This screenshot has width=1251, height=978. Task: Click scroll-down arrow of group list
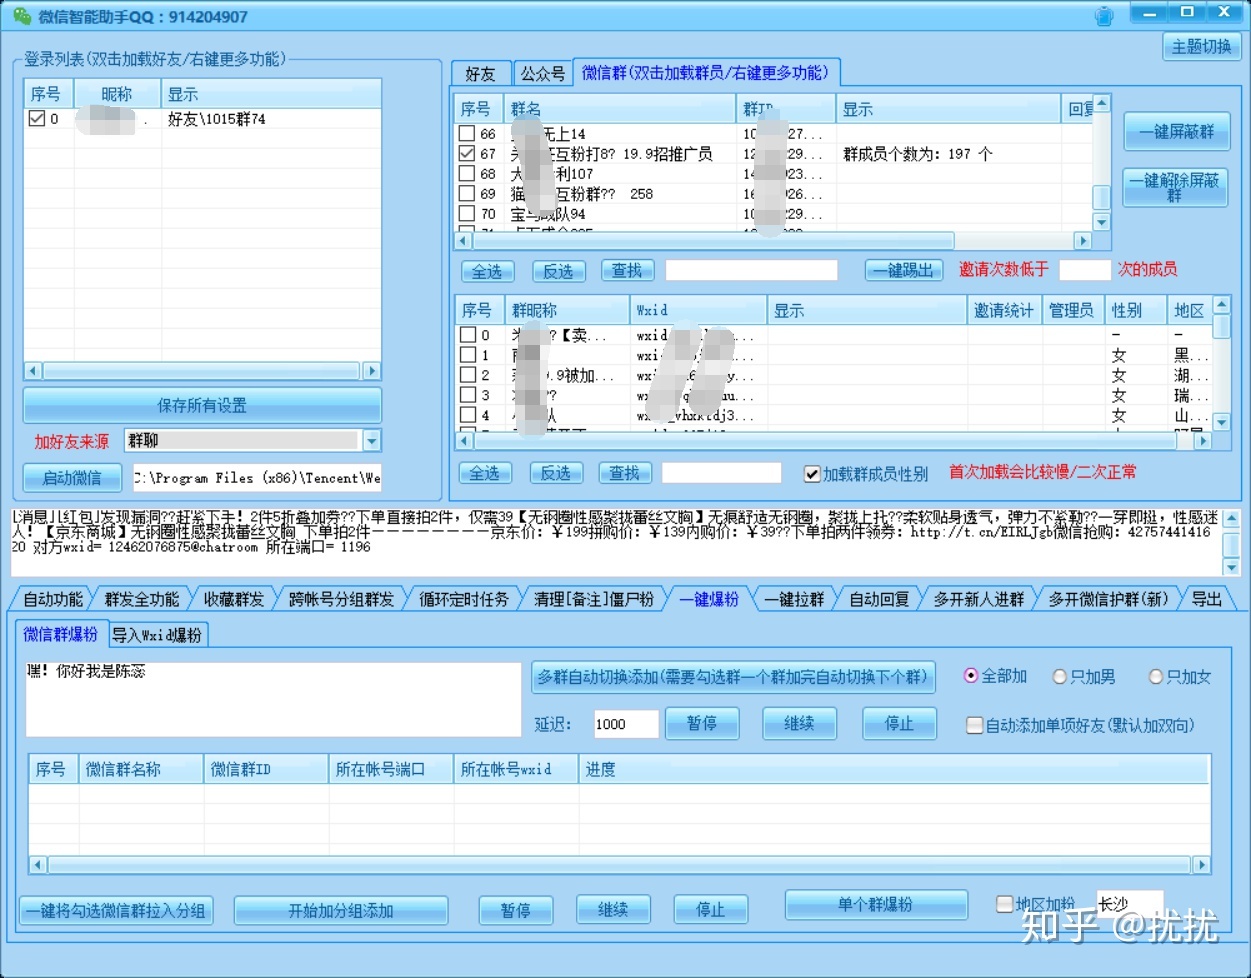[1101, 222]
